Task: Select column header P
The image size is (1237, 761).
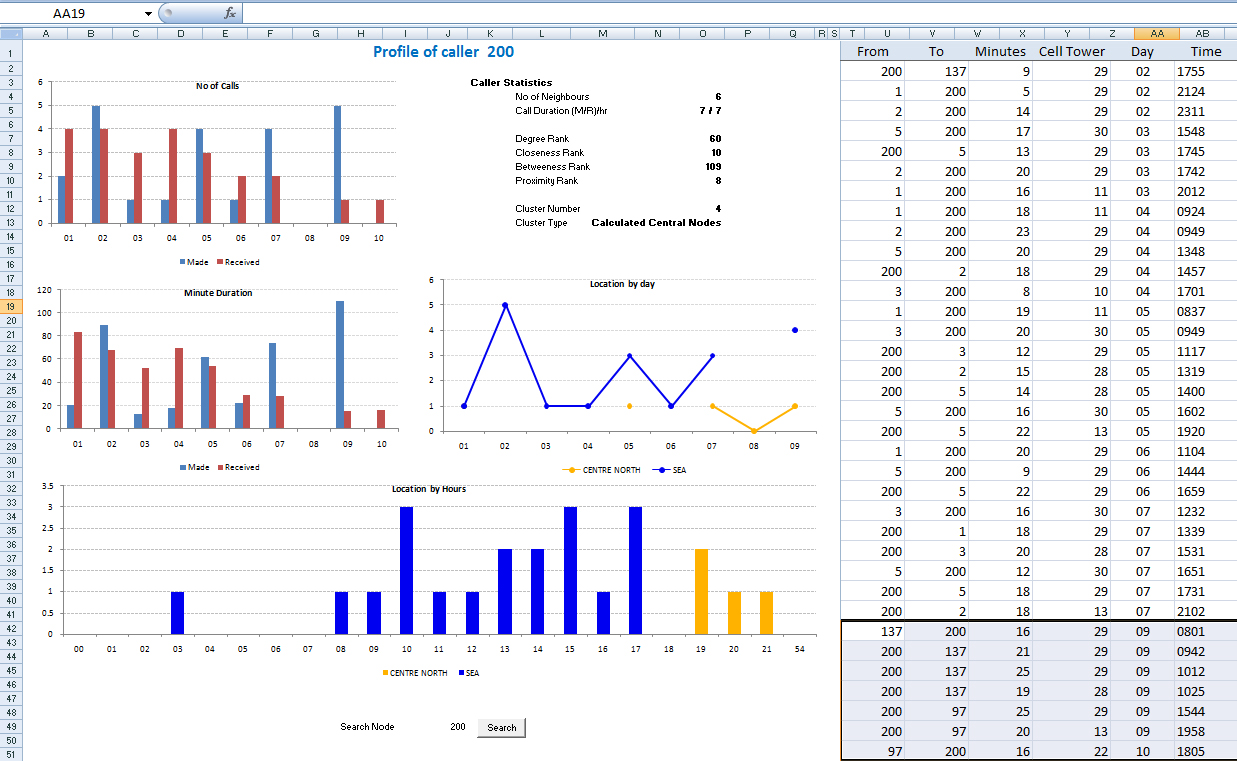Action: [747, 34]
